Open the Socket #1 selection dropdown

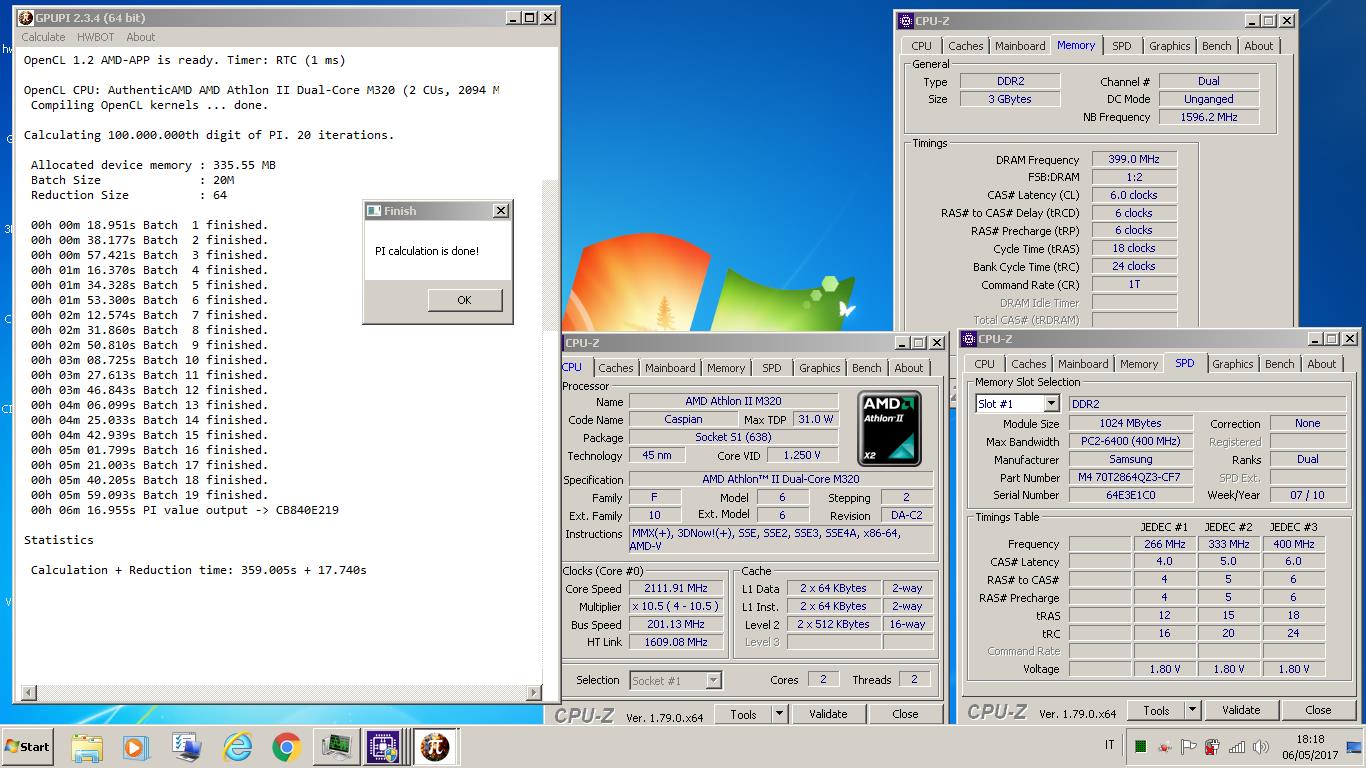coord(713,681)
